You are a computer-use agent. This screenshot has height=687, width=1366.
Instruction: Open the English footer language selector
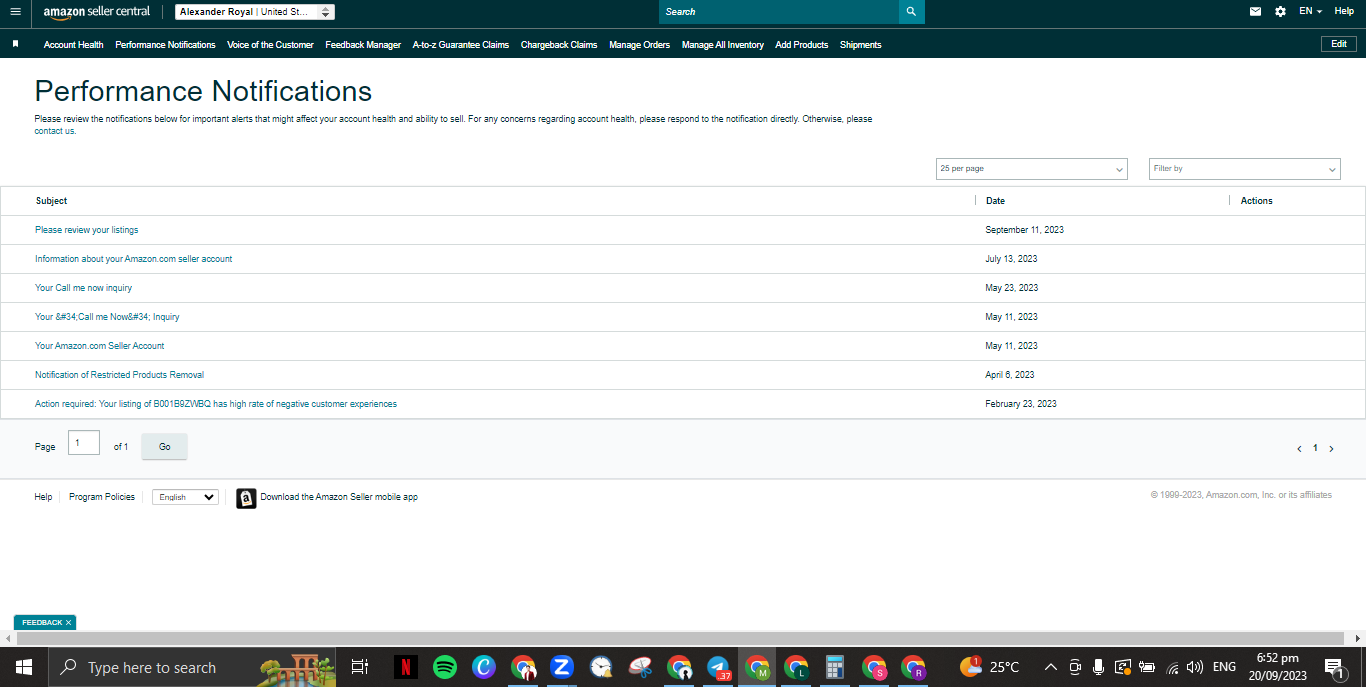(185, 497)
